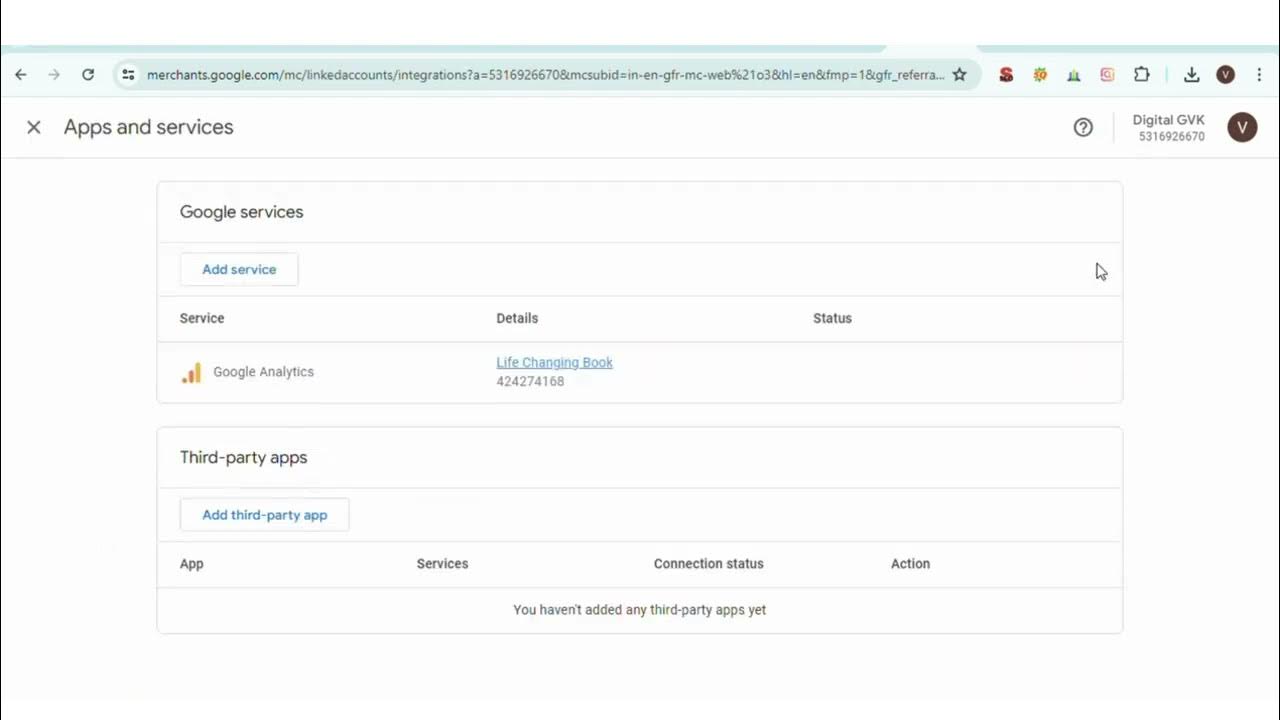The width and height of the screenshot is (1280, 720).
Task: Click the Status column header
Action: [832, 318]
